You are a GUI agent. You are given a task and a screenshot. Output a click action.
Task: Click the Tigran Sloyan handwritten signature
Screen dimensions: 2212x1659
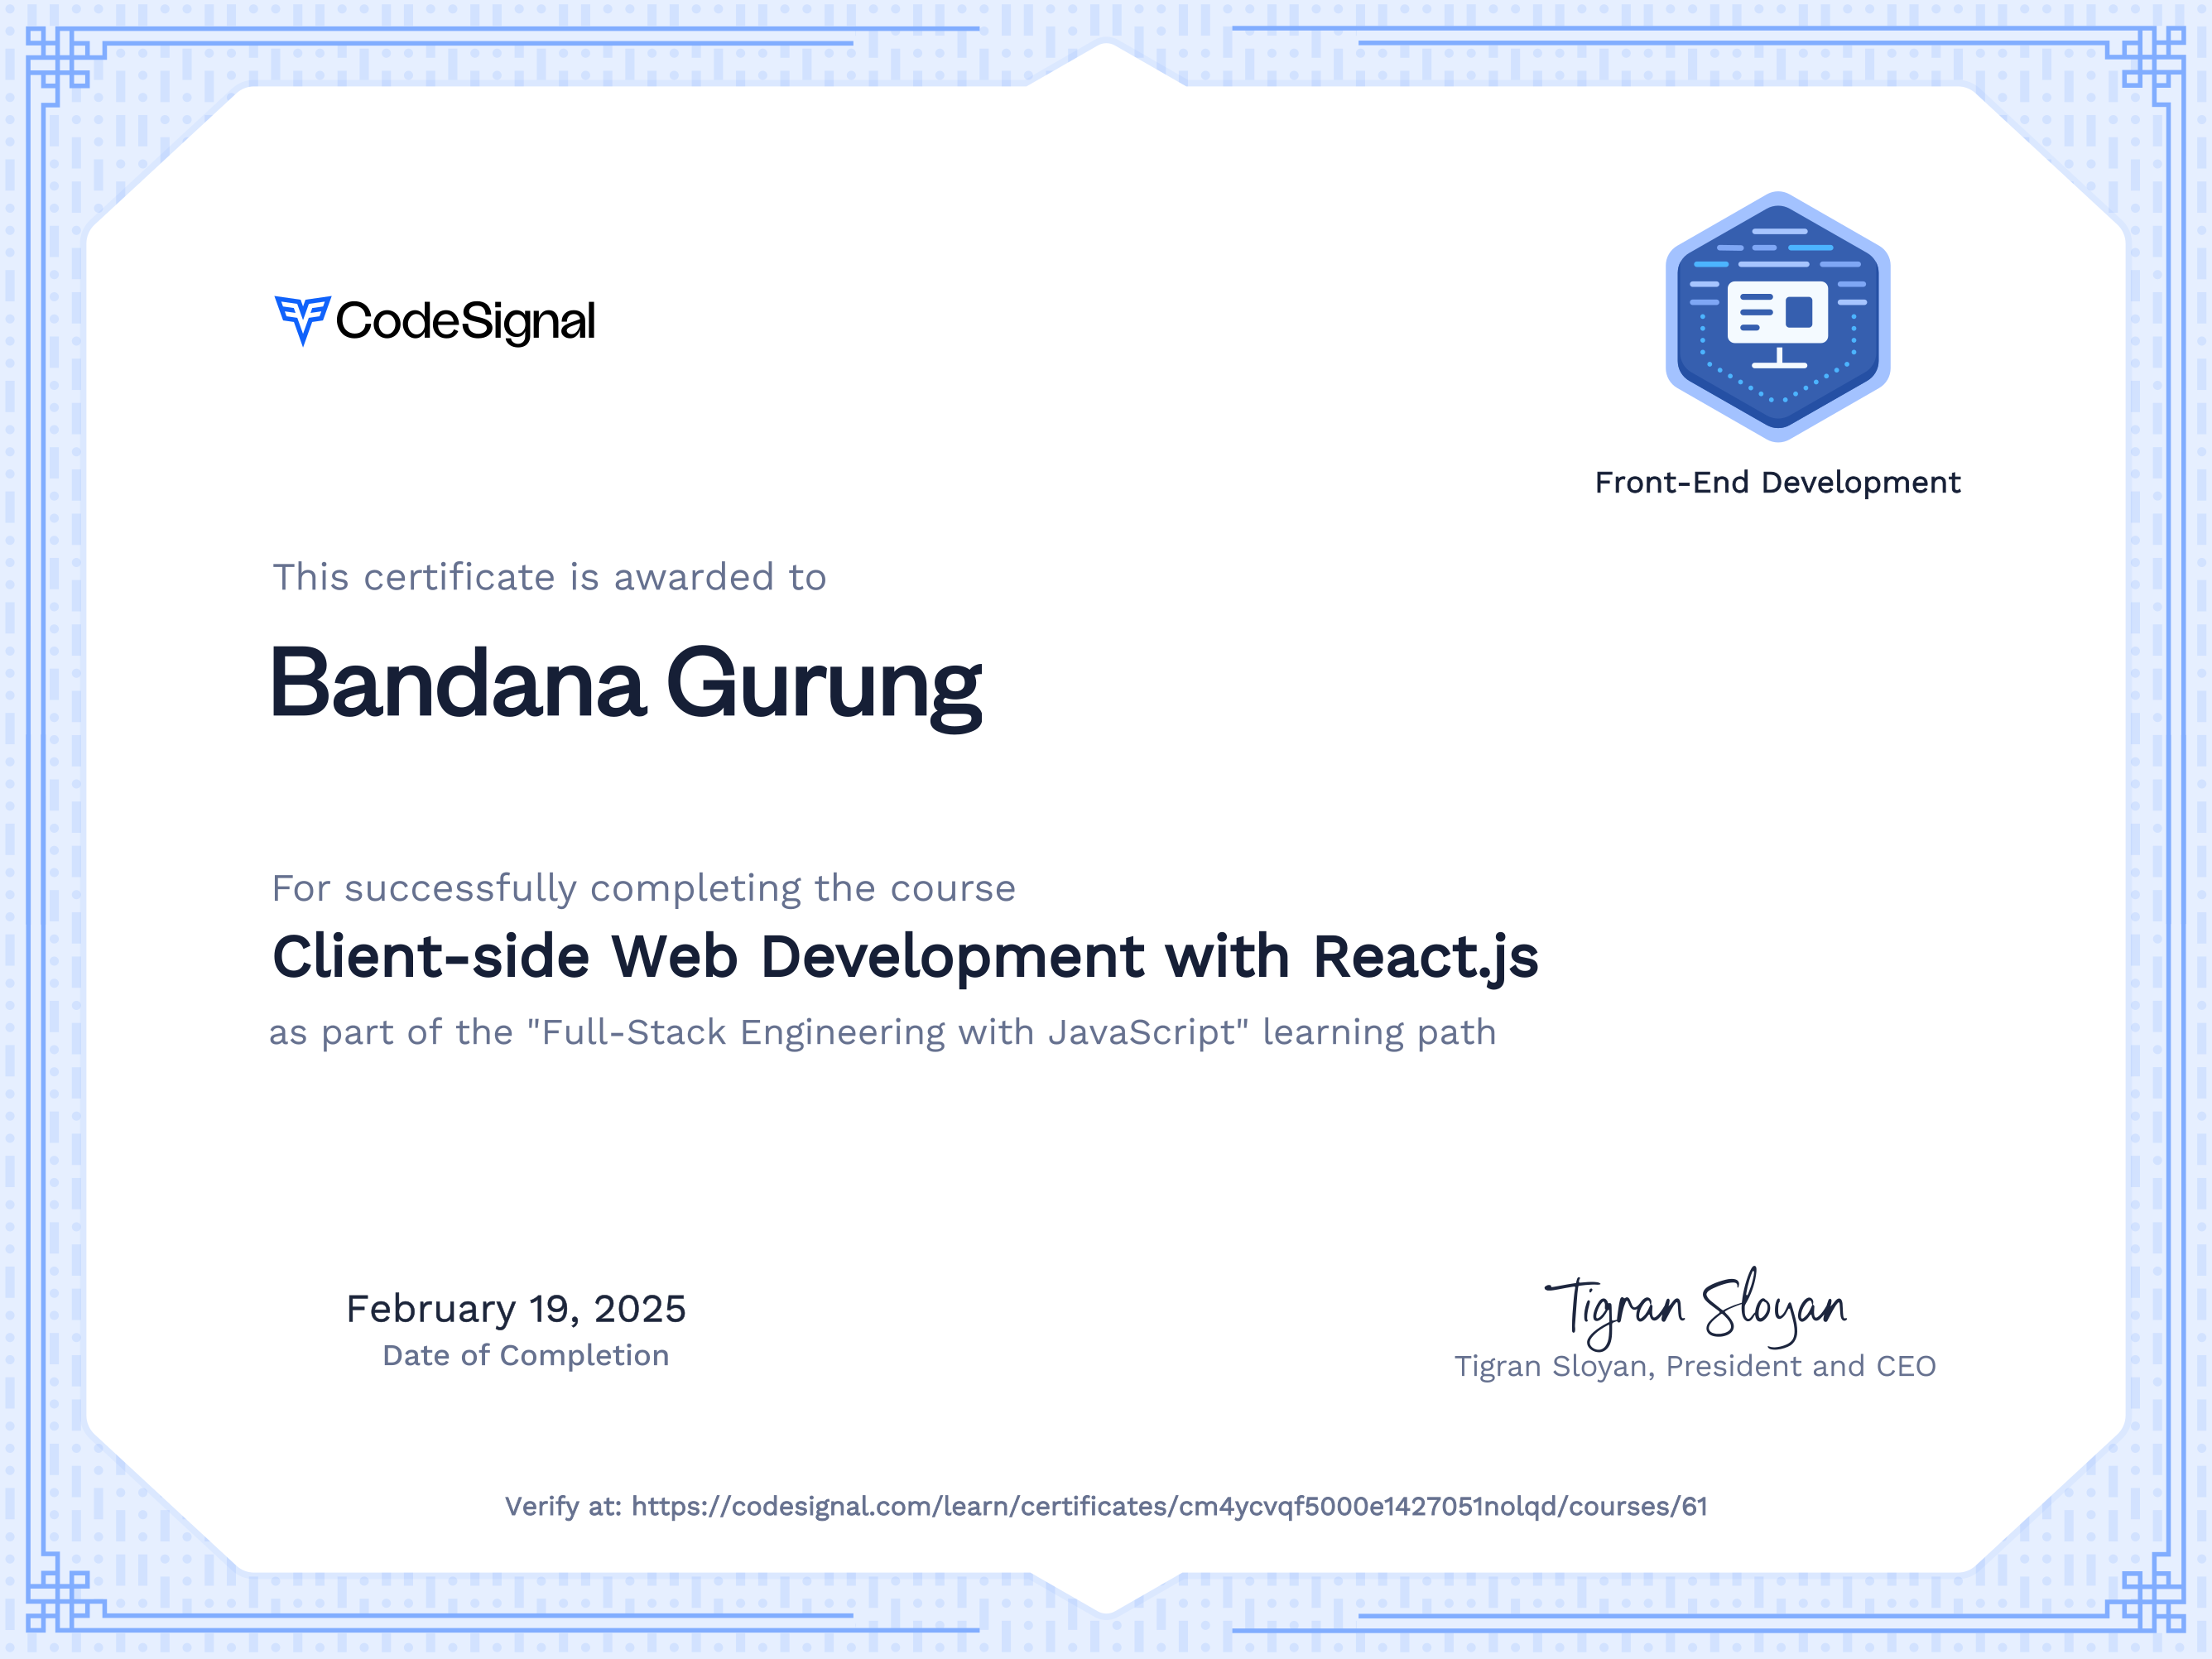pyautogui.click(x=1696, y=1307)
